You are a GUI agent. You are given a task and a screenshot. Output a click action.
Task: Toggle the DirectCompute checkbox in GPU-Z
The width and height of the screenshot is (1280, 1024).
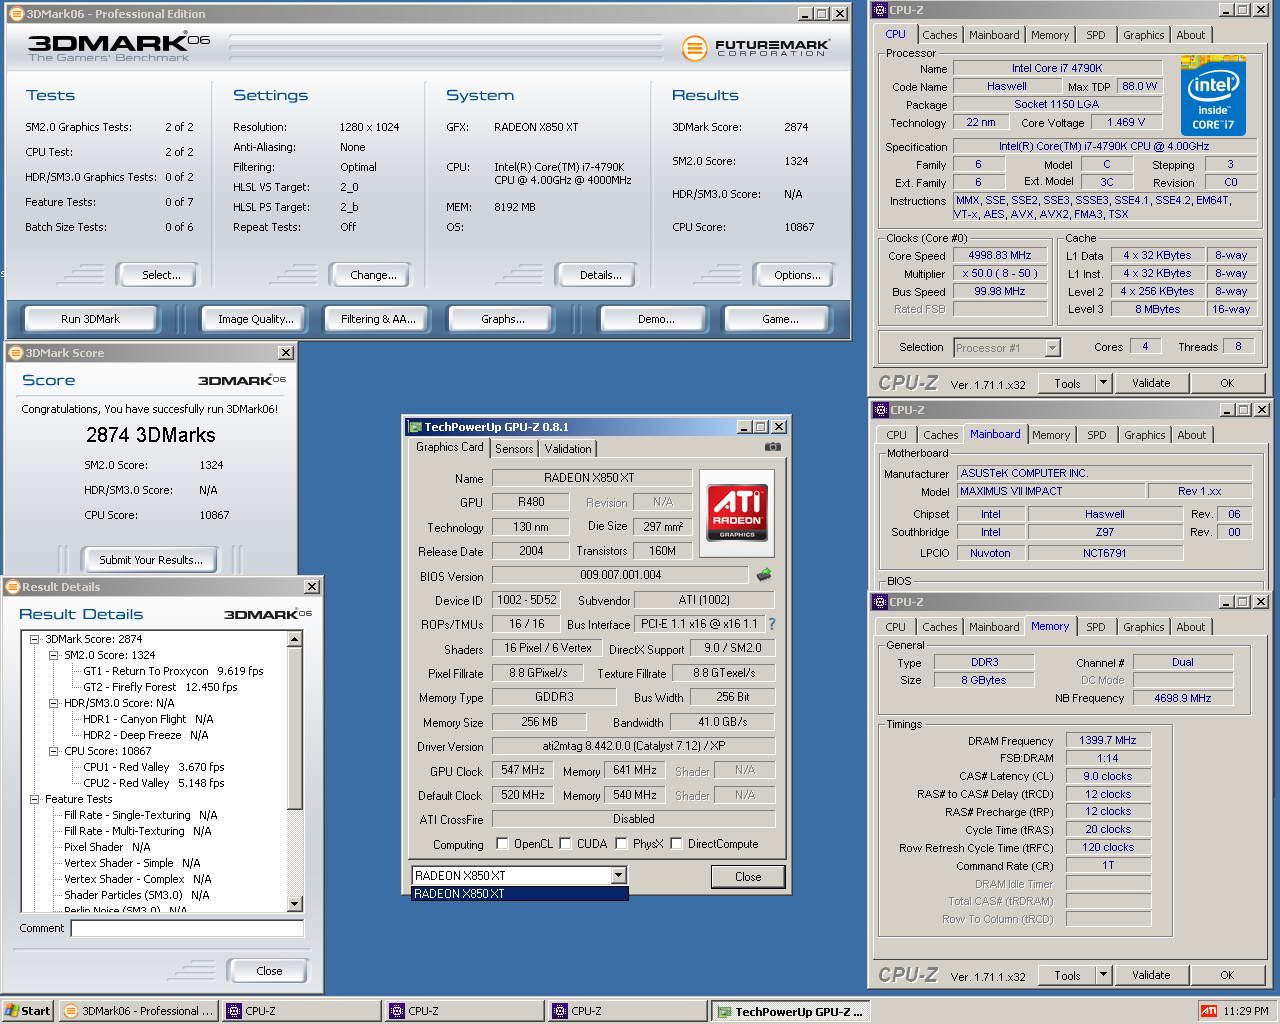click(676, 843)
